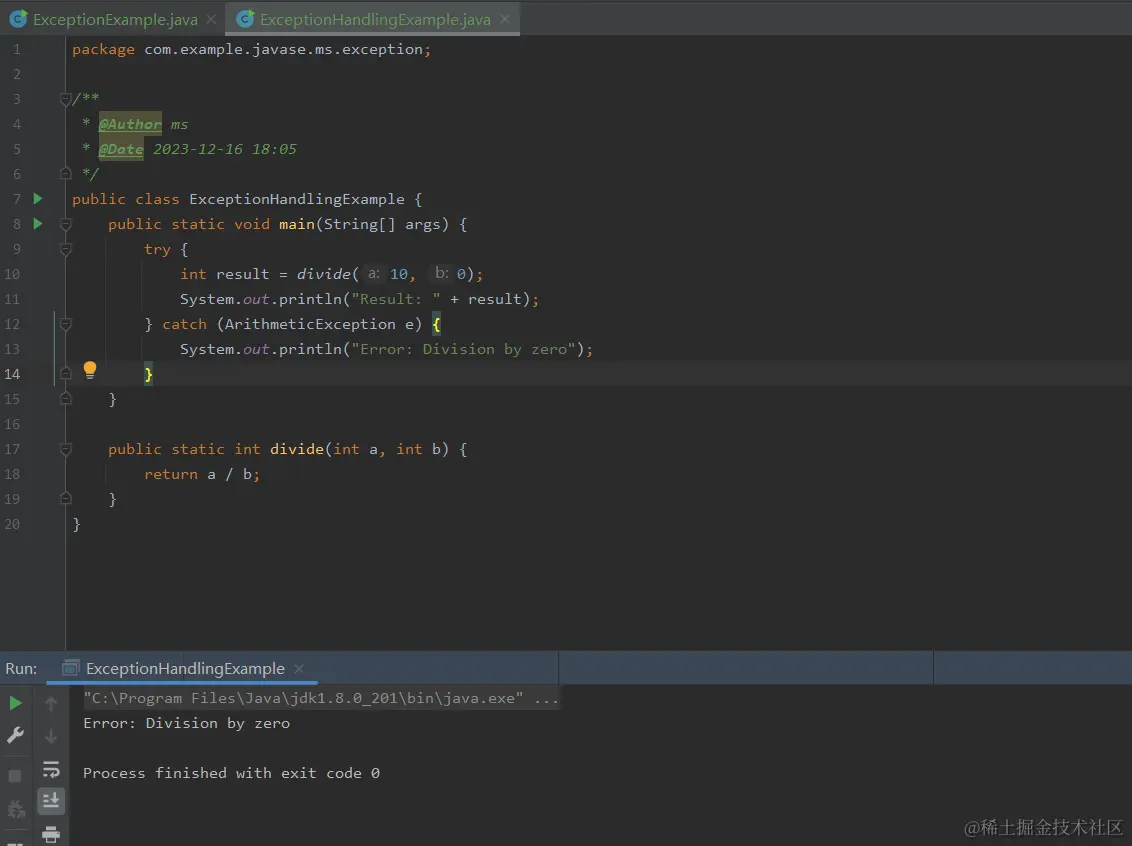Click the java.exe command line in console
This screenshot has height=846, width=1132.
(x=321, y=698)
